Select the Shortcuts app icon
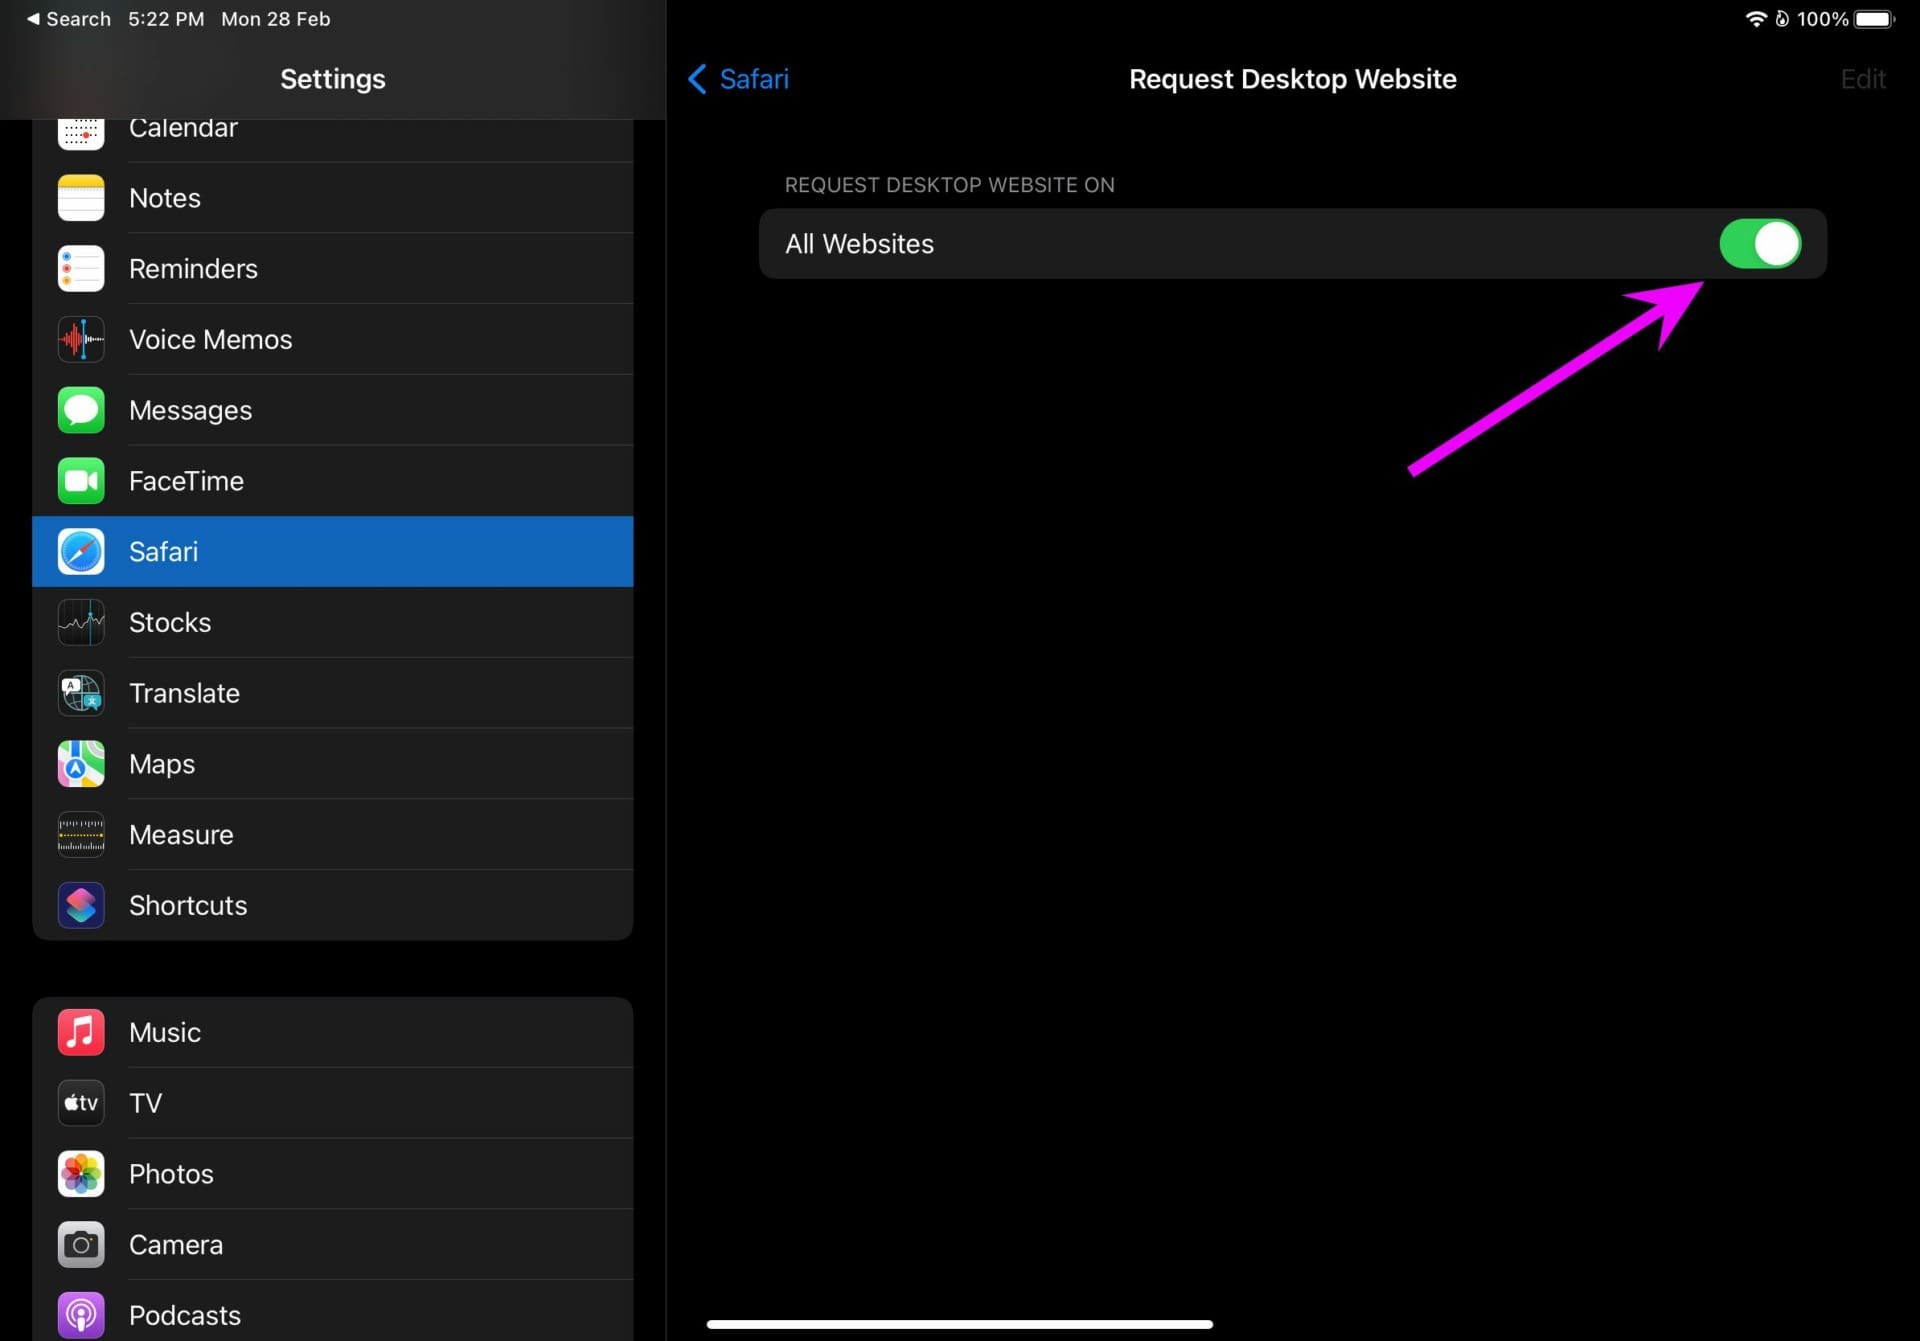 [x=81, y=906]
